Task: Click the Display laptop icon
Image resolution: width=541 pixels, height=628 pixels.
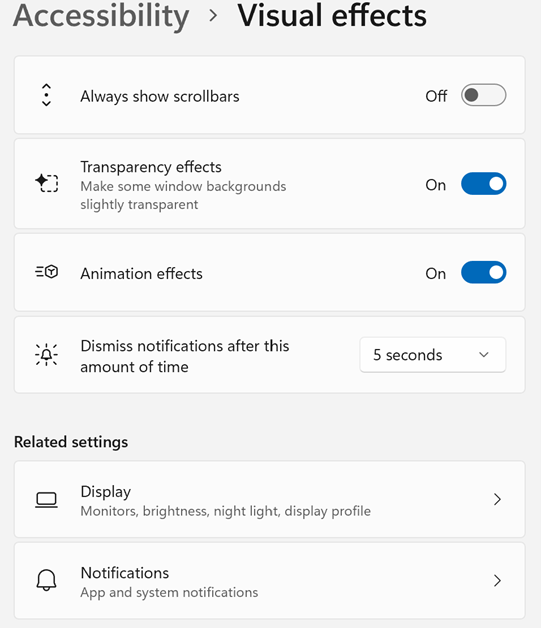Action: [46, 499]
